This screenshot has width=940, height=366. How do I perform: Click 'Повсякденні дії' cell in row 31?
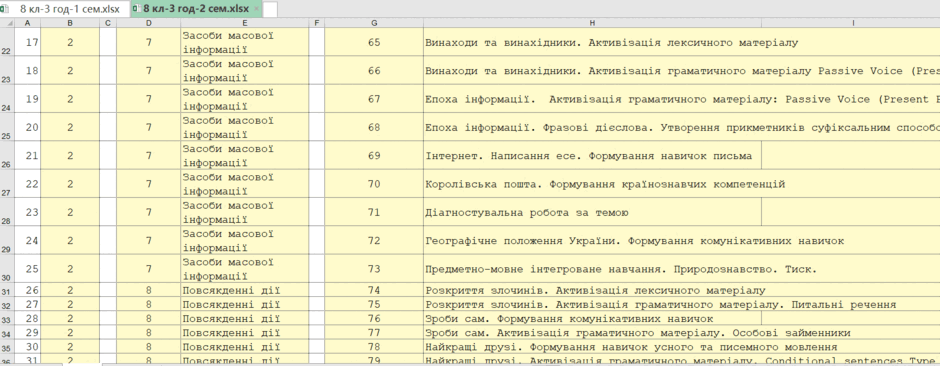tap(245, 290)
